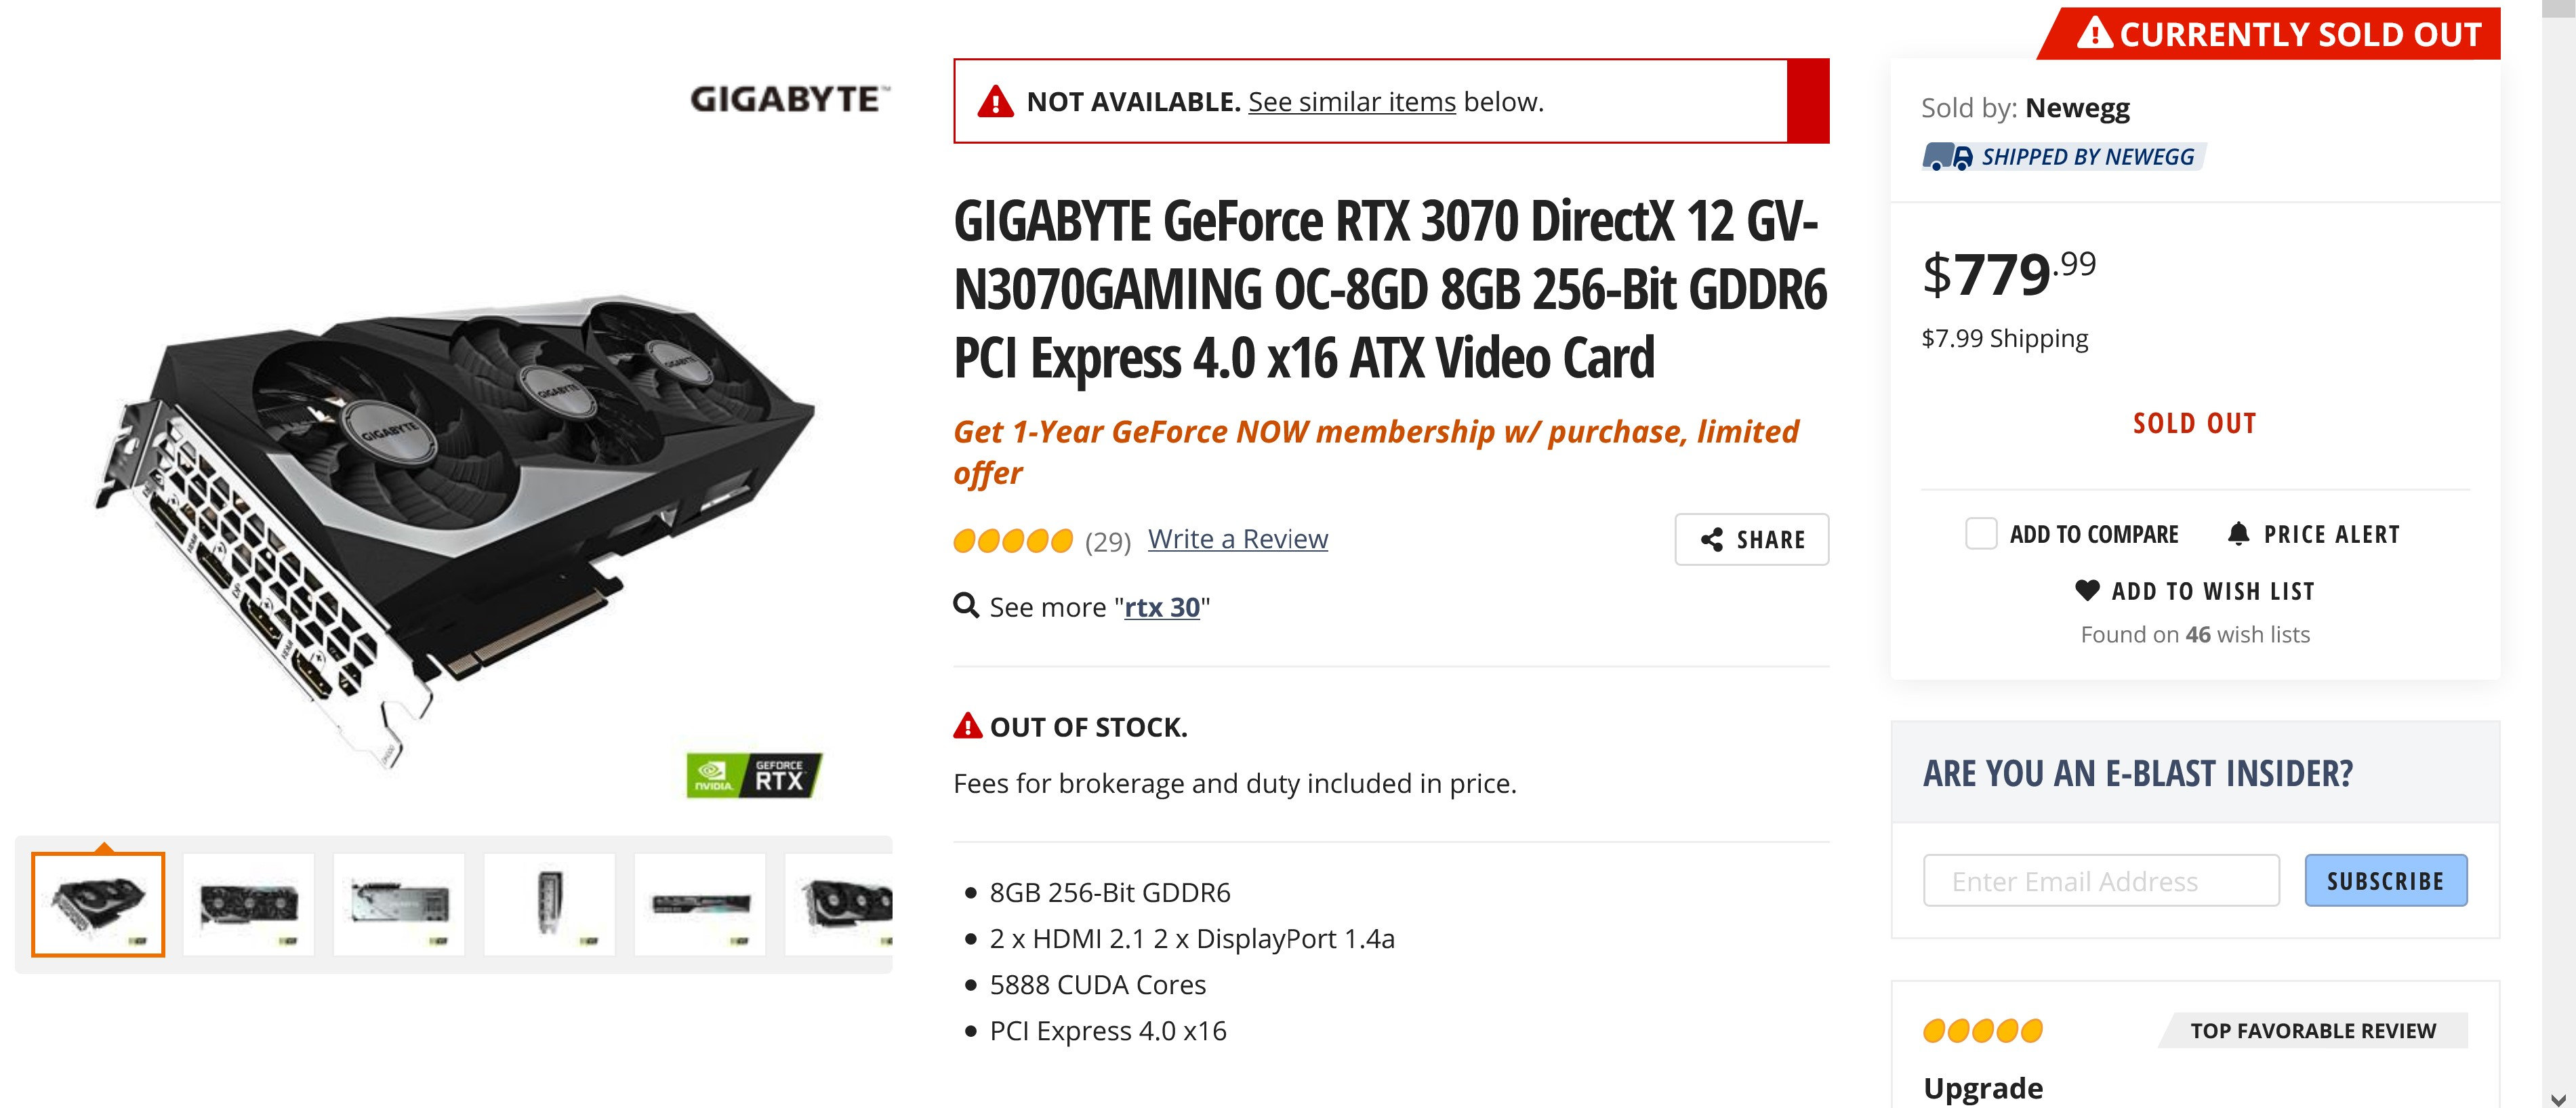Click the price alert bell icon
This screenshot has width=2576, height=1108.
[2238, 534]
